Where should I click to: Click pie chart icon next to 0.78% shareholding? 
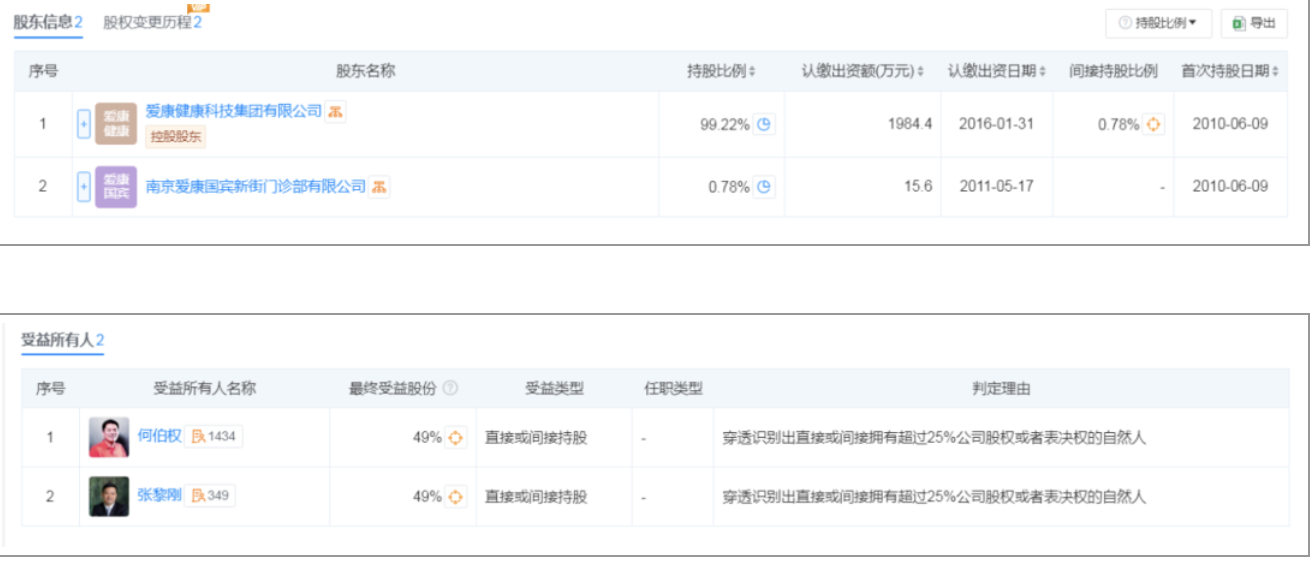[x=765, y=187]
